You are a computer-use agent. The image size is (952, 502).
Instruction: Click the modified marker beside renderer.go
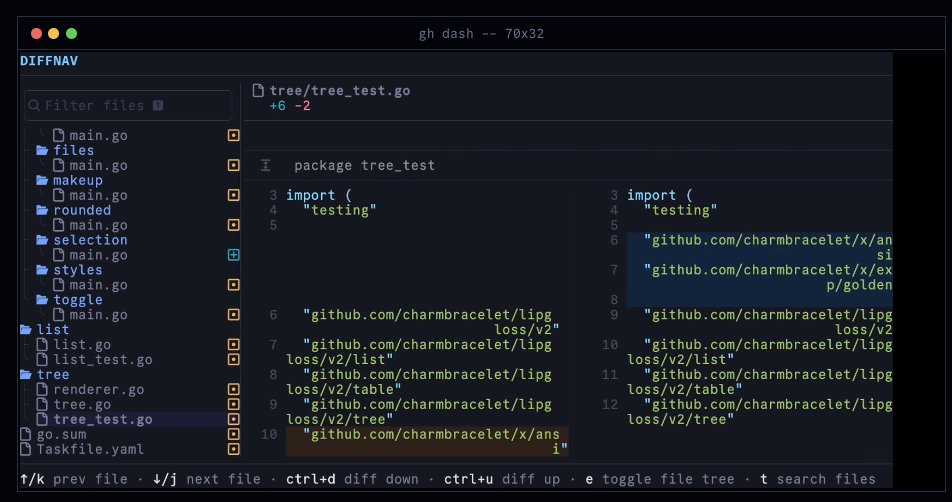pos(234,389)
